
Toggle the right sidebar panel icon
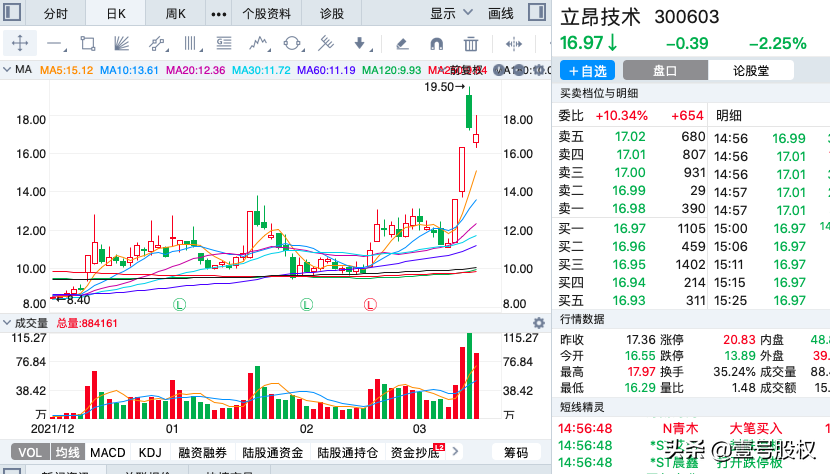pos(537,12)
